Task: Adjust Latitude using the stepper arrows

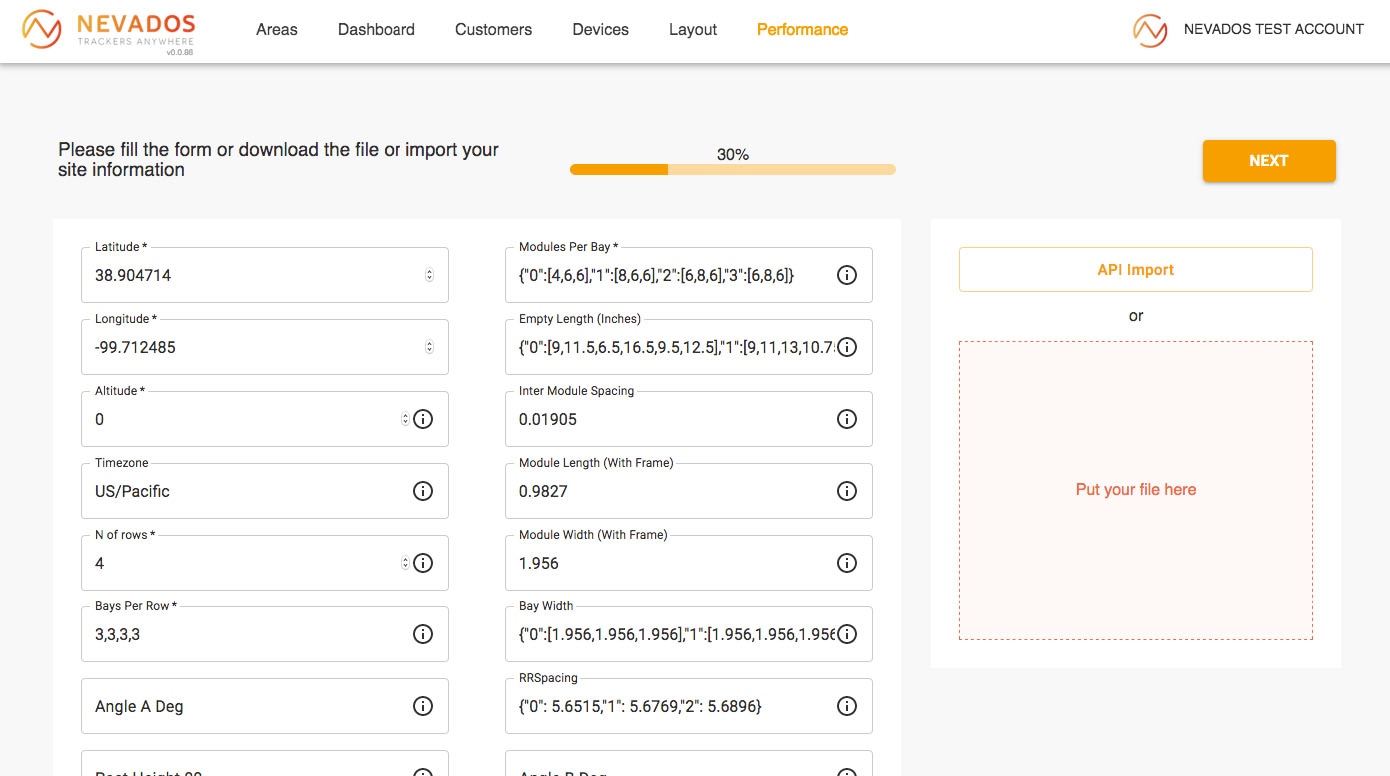Action: (429, 275)
